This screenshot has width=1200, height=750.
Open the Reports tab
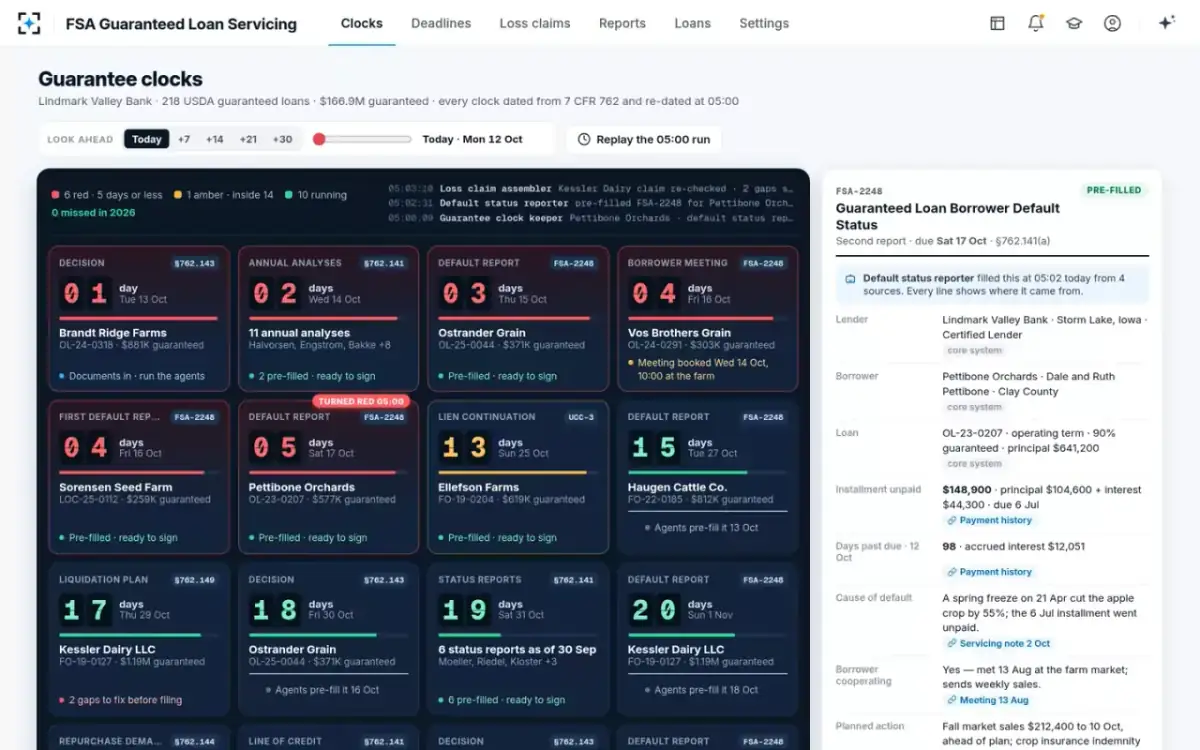[622, 23]
